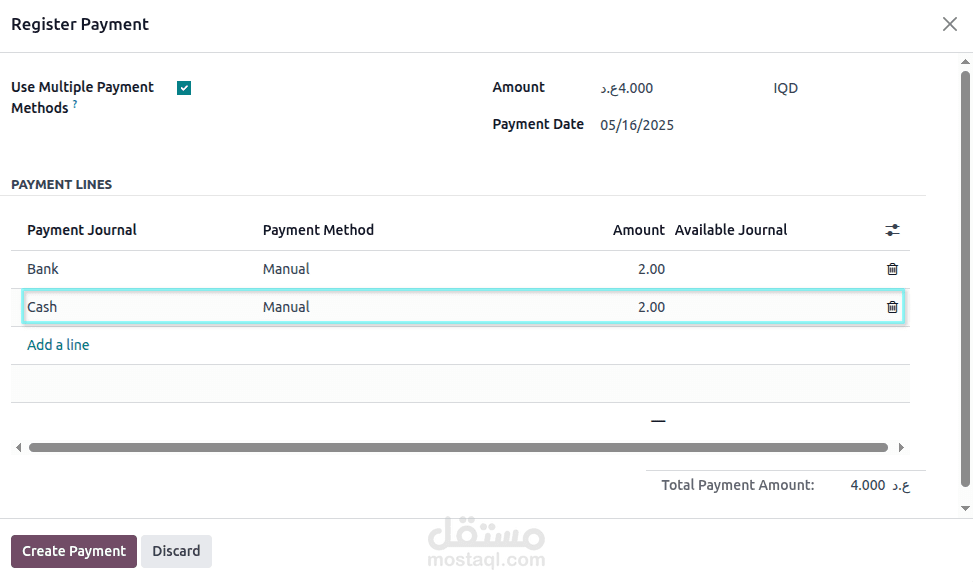Sort by Amount column header
Viewport: 973px width, 582px height.
638,230
